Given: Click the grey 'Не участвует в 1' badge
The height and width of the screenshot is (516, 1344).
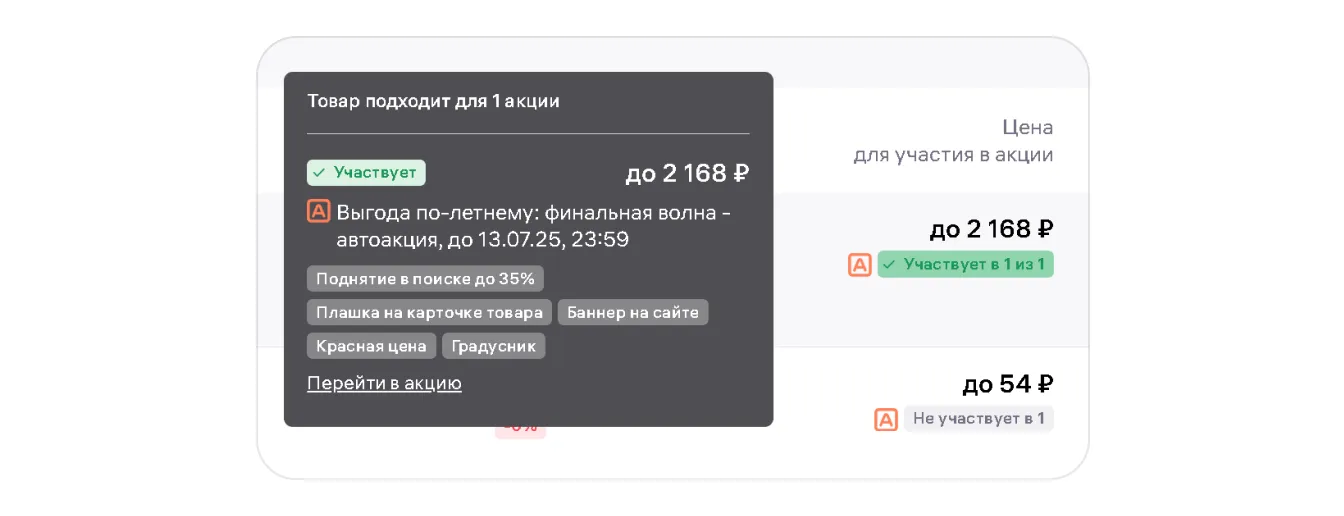Looking at the screenshot, I should [978, 419].
